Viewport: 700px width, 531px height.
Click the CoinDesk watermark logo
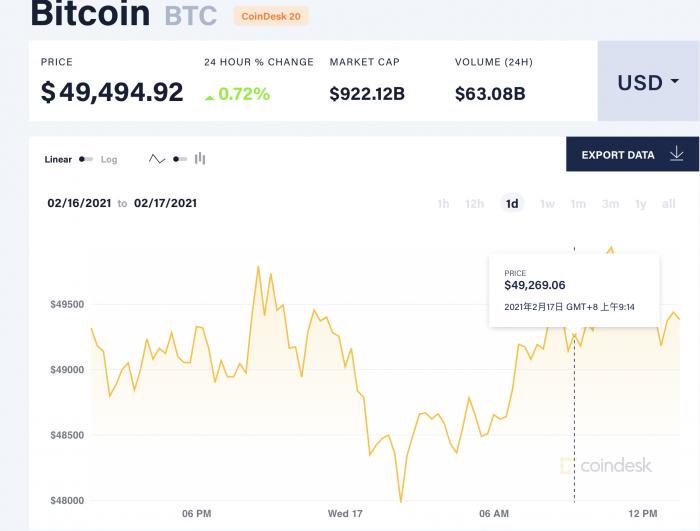point(606,465)
